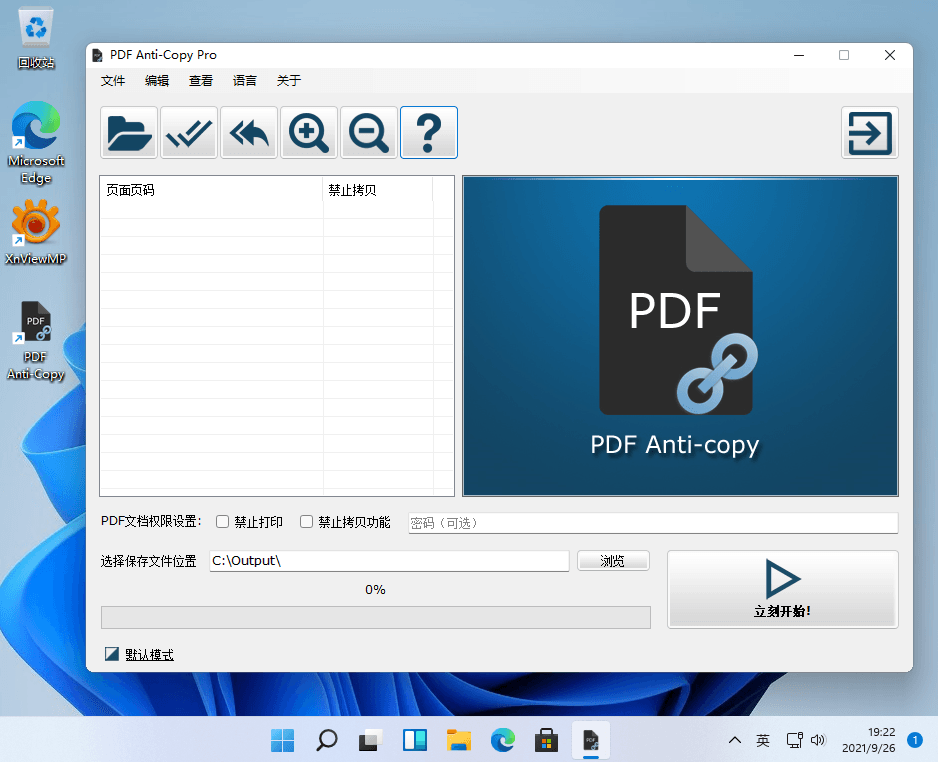Viewport: 938px width, 762px height.
Task: Open Task View on the taskbar
Action: (370, 740)
